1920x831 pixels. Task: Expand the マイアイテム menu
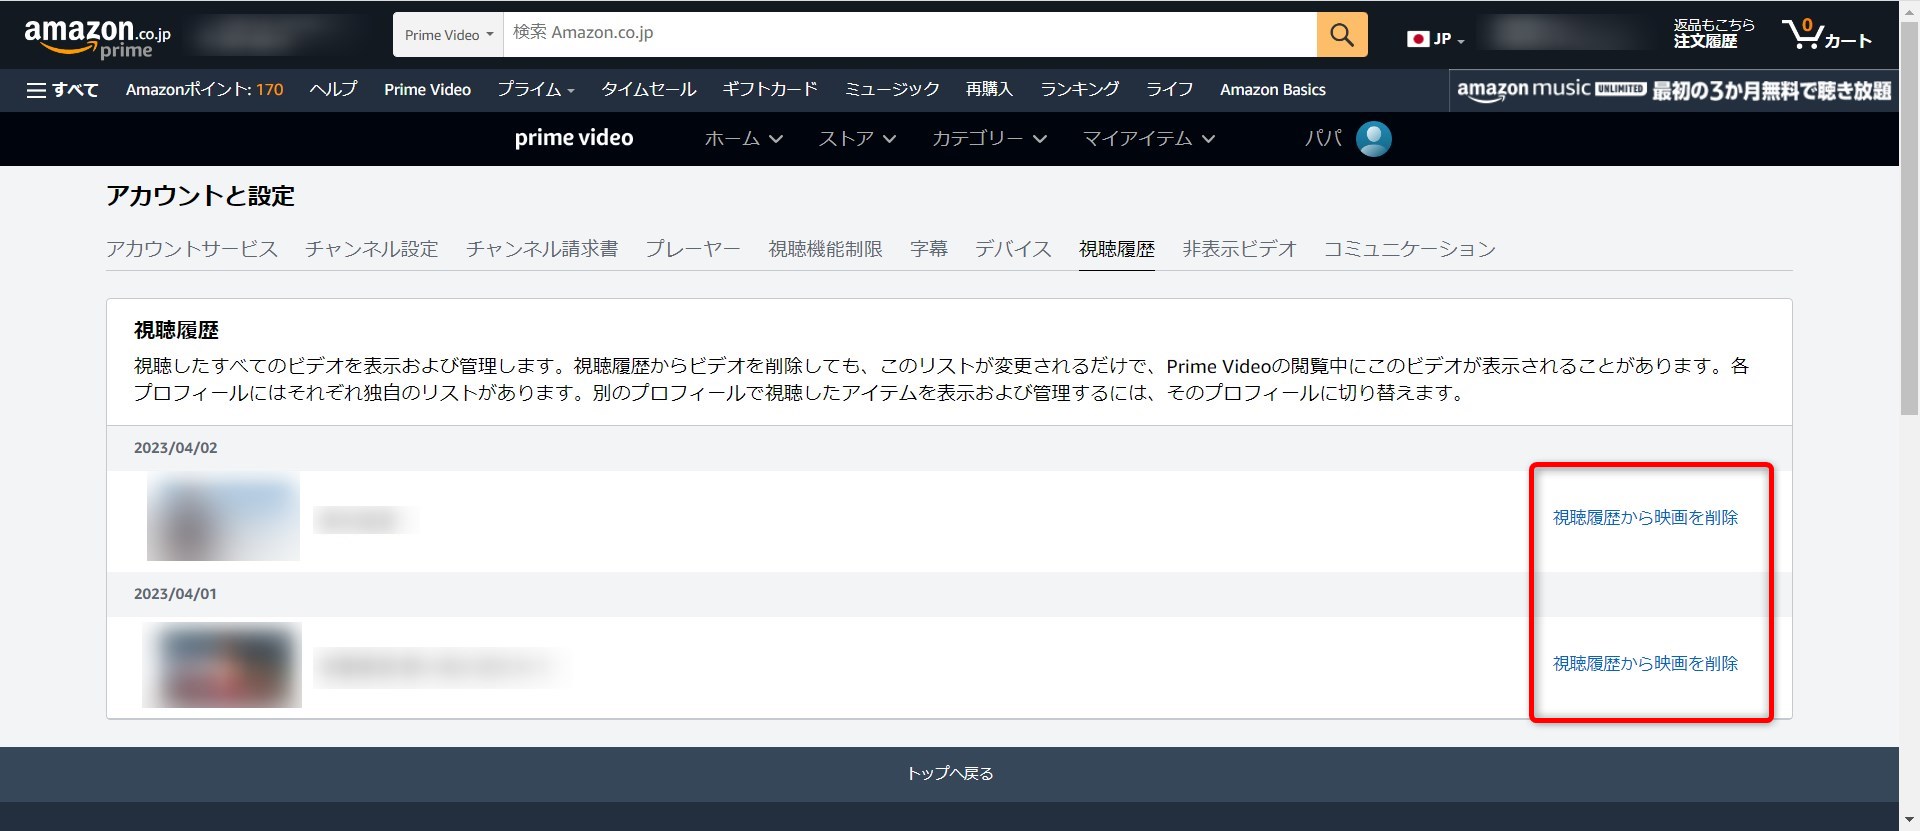[x=1149, y=139]
